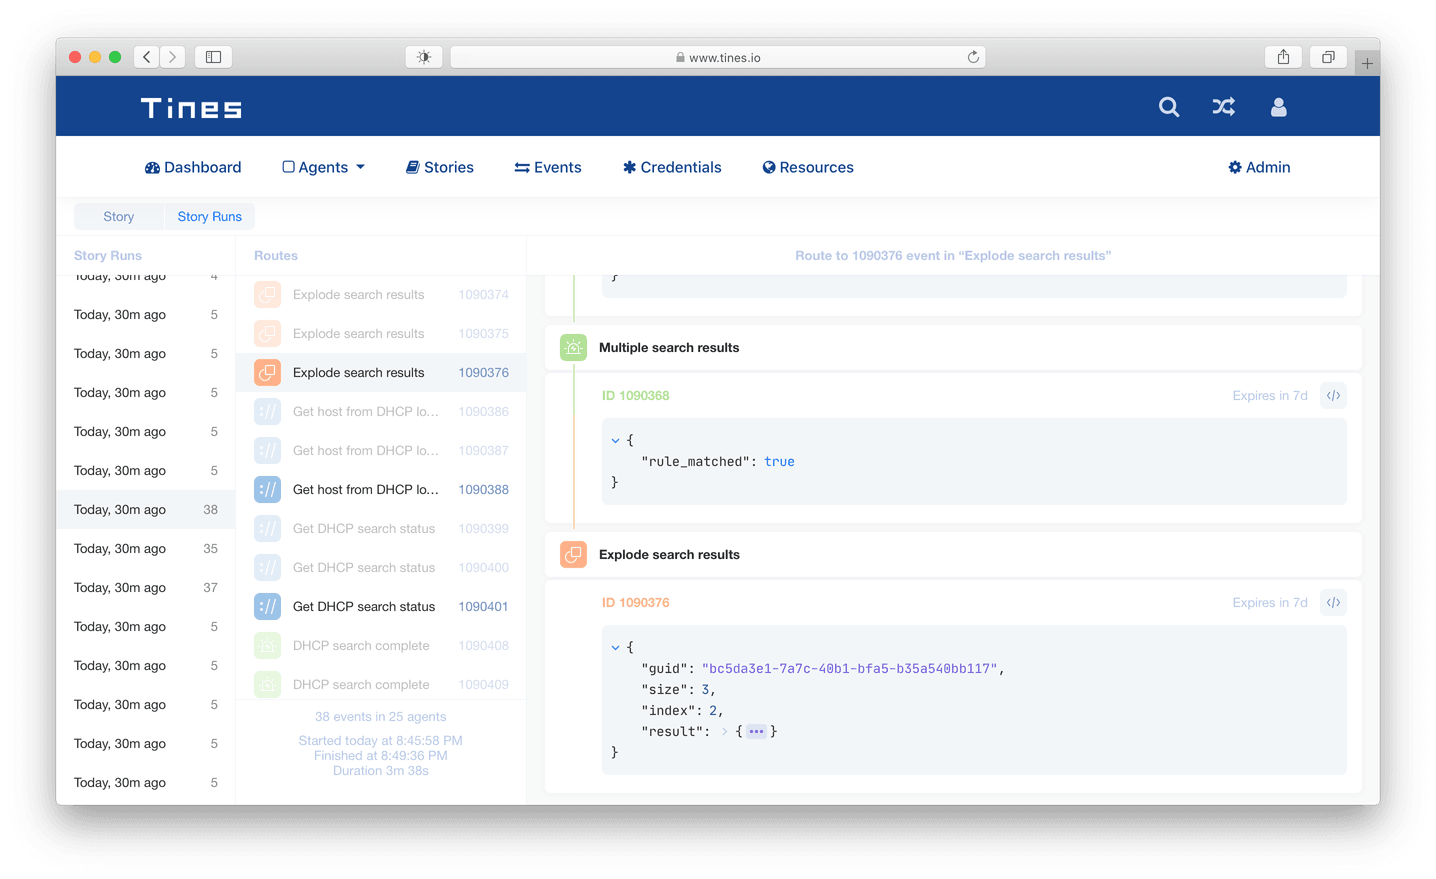The width and height of the screenshot is (1436, 879).
Task: Click code view icon for ID 1090368
Action: coord(1333,396)
